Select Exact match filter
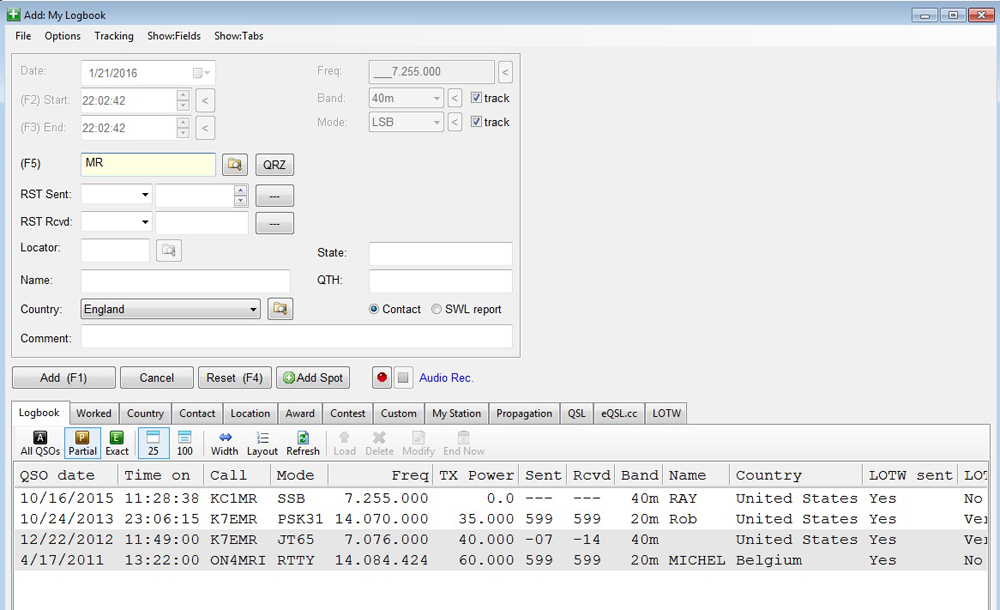Viewport: 1000px width, 610px height. pos(117,443)
